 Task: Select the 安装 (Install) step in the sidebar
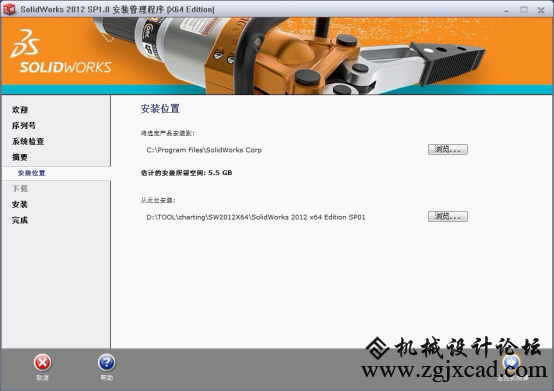click(20, 205)
